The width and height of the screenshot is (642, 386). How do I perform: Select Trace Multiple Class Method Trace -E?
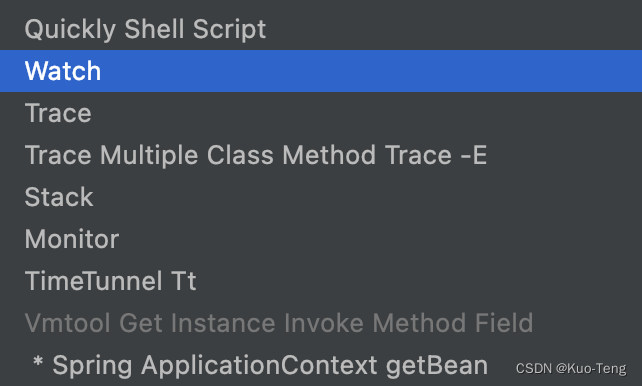coord(321,155)
